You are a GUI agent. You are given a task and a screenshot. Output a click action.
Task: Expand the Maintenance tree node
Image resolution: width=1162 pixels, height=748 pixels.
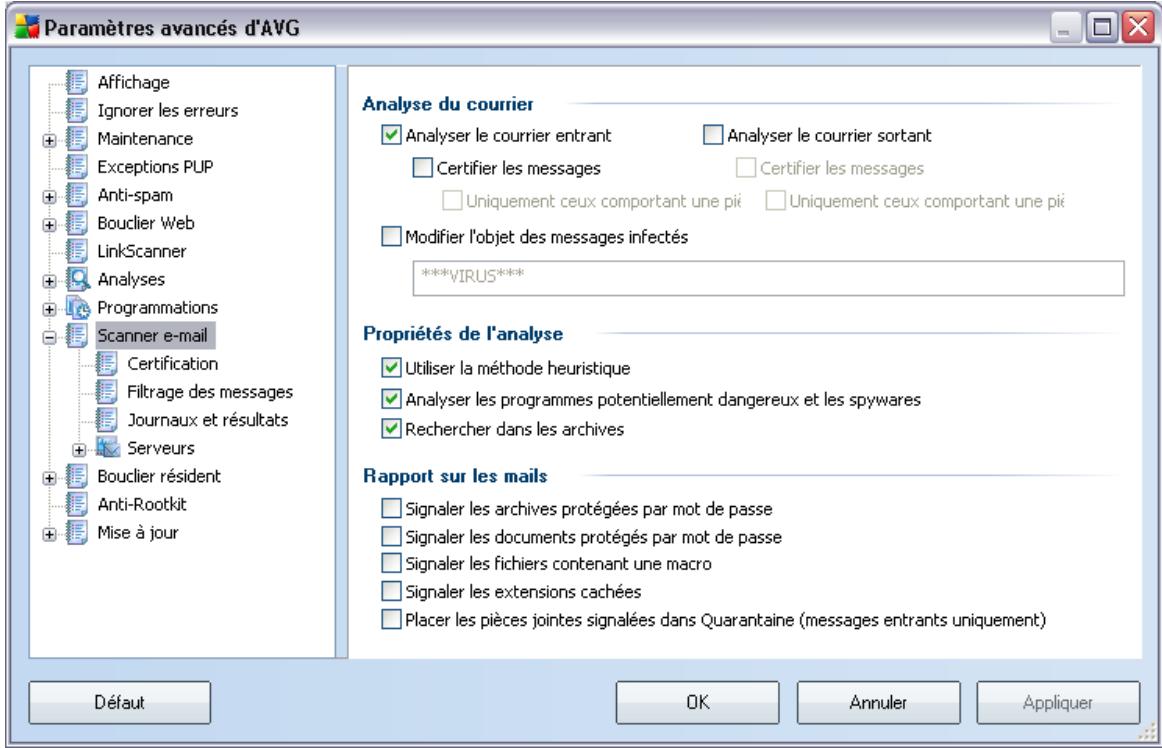point(50,140)
